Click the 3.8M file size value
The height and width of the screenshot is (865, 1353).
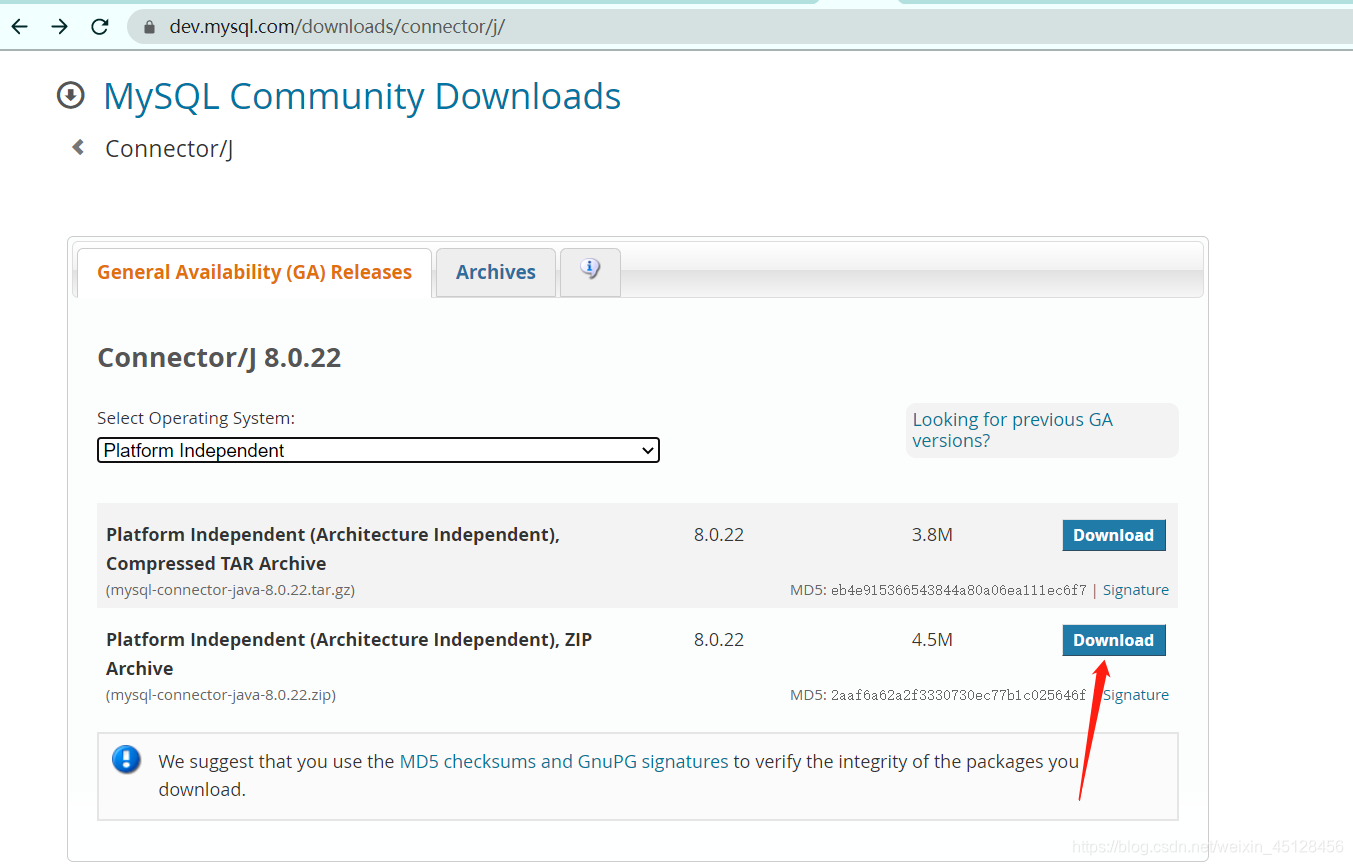coord(932,535)
